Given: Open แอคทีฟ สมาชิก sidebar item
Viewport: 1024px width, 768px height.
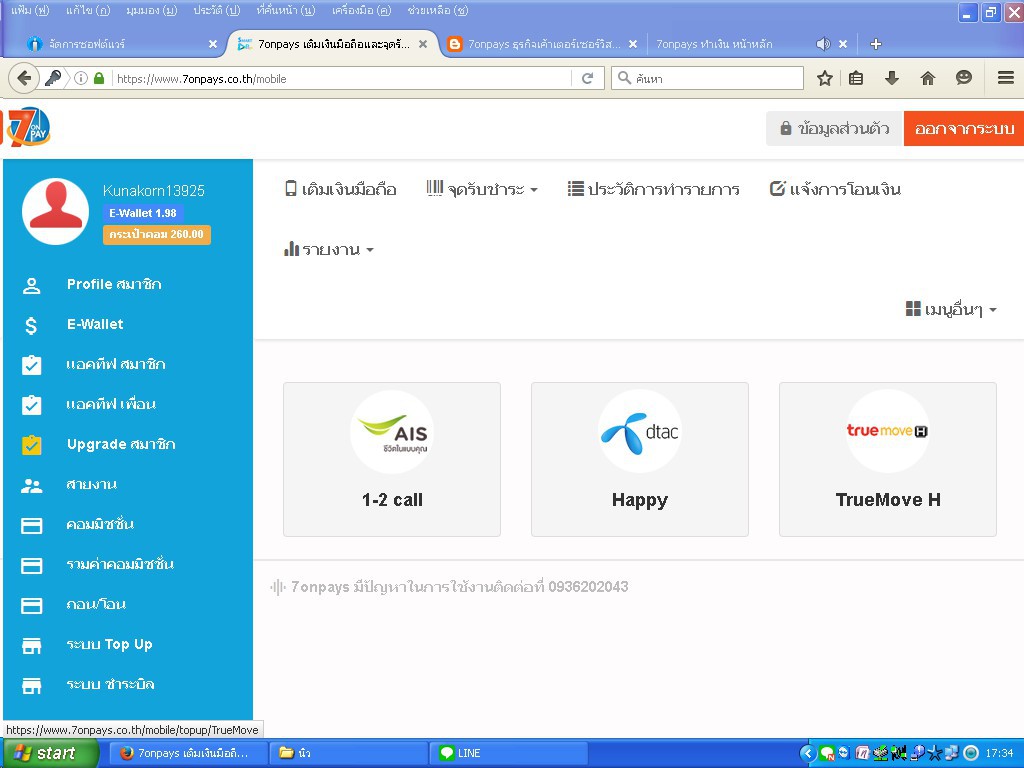Looking at the screenshot, I should (x=116, y=364).
